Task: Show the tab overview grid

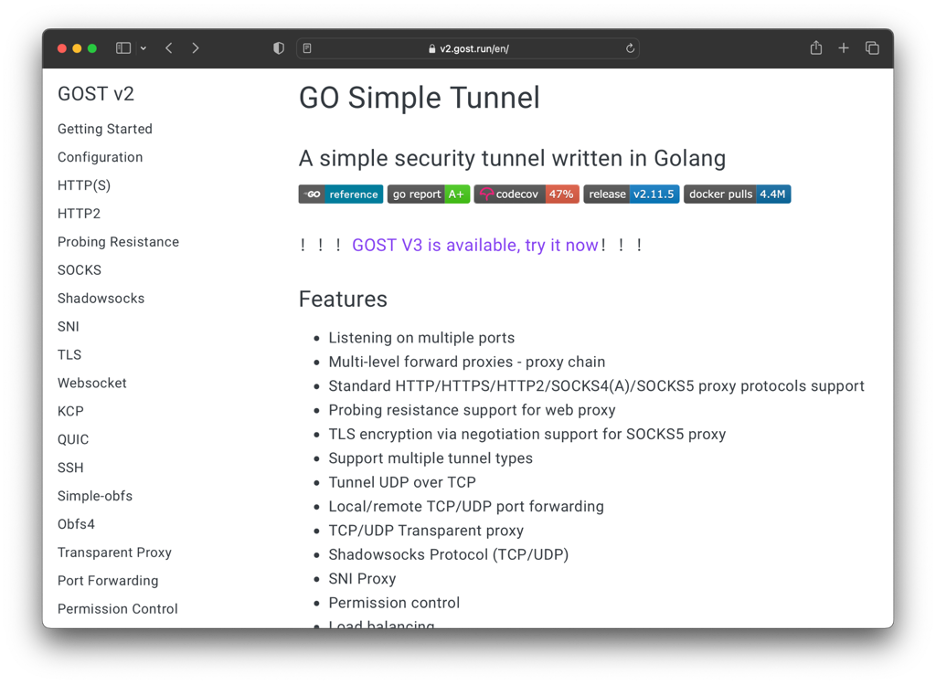Action: tap(871, 47)
